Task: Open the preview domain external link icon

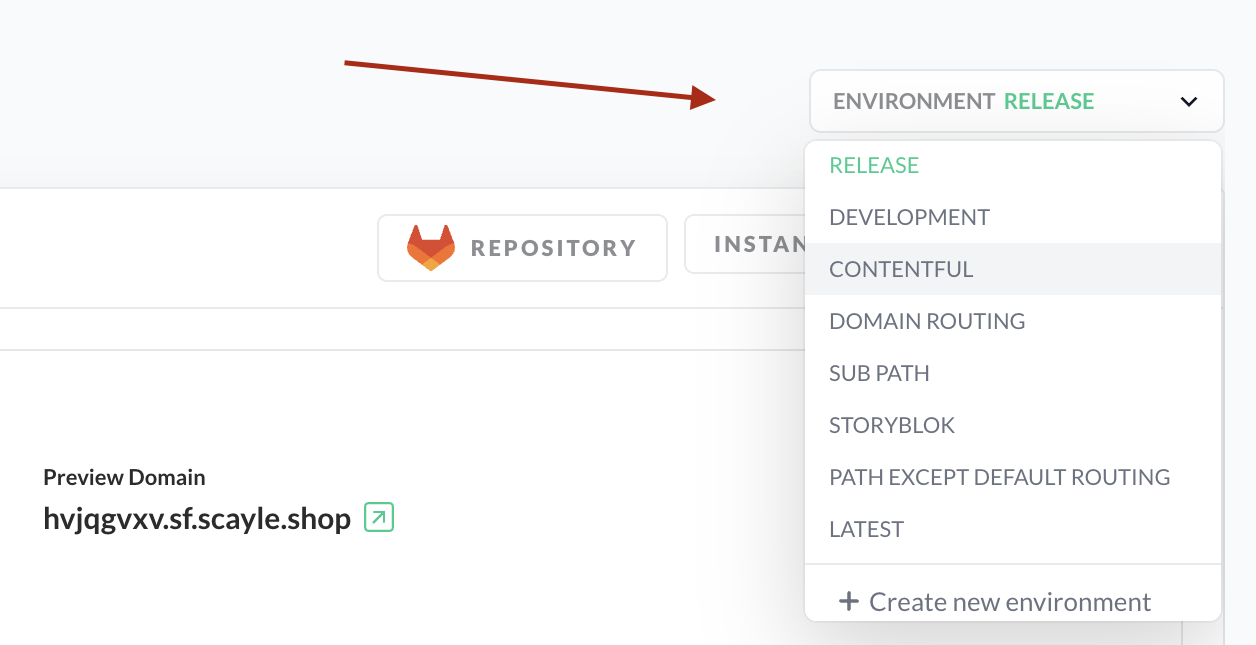Action: point(379,517)
